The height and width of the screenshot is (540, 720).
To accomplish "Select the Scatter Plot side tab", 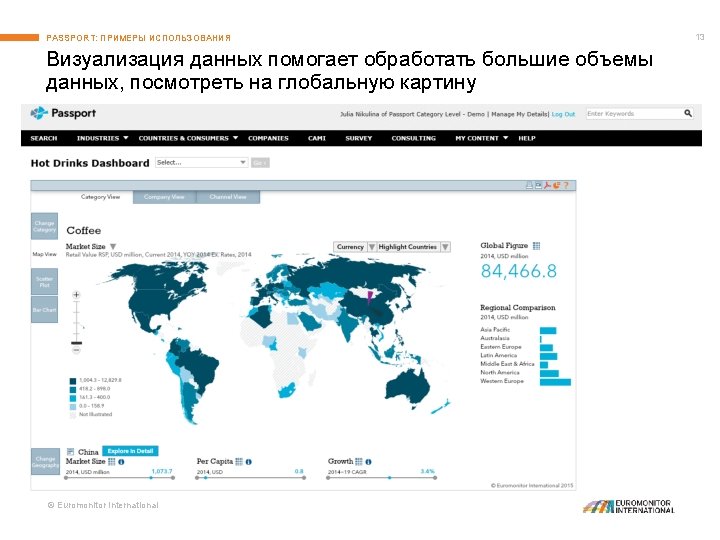I will point(45,282).
